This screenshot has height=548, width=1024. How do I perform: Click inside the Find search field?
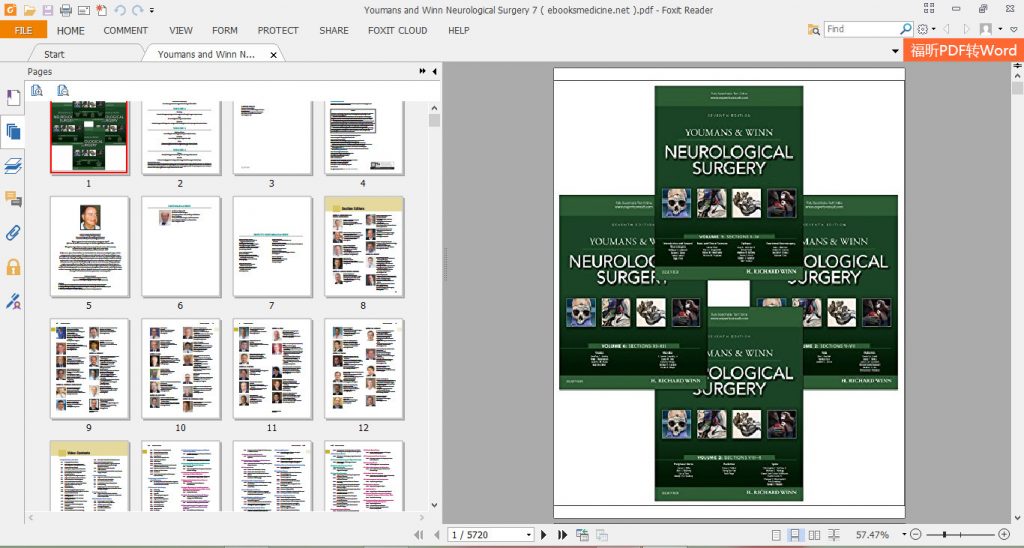click(861, 29)
